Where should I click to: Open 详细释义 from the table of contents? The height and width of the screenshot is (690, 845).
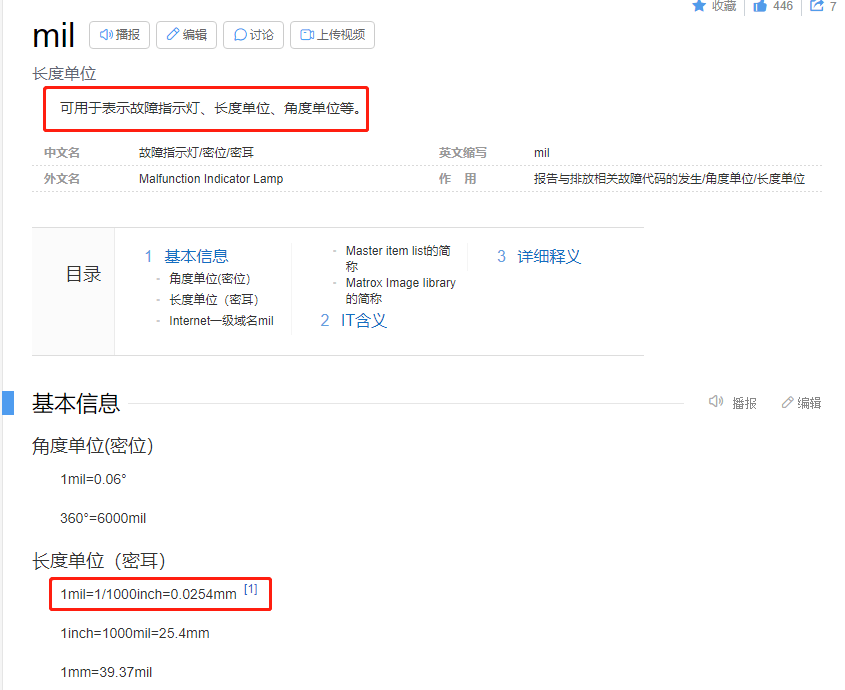coord(548,256)
